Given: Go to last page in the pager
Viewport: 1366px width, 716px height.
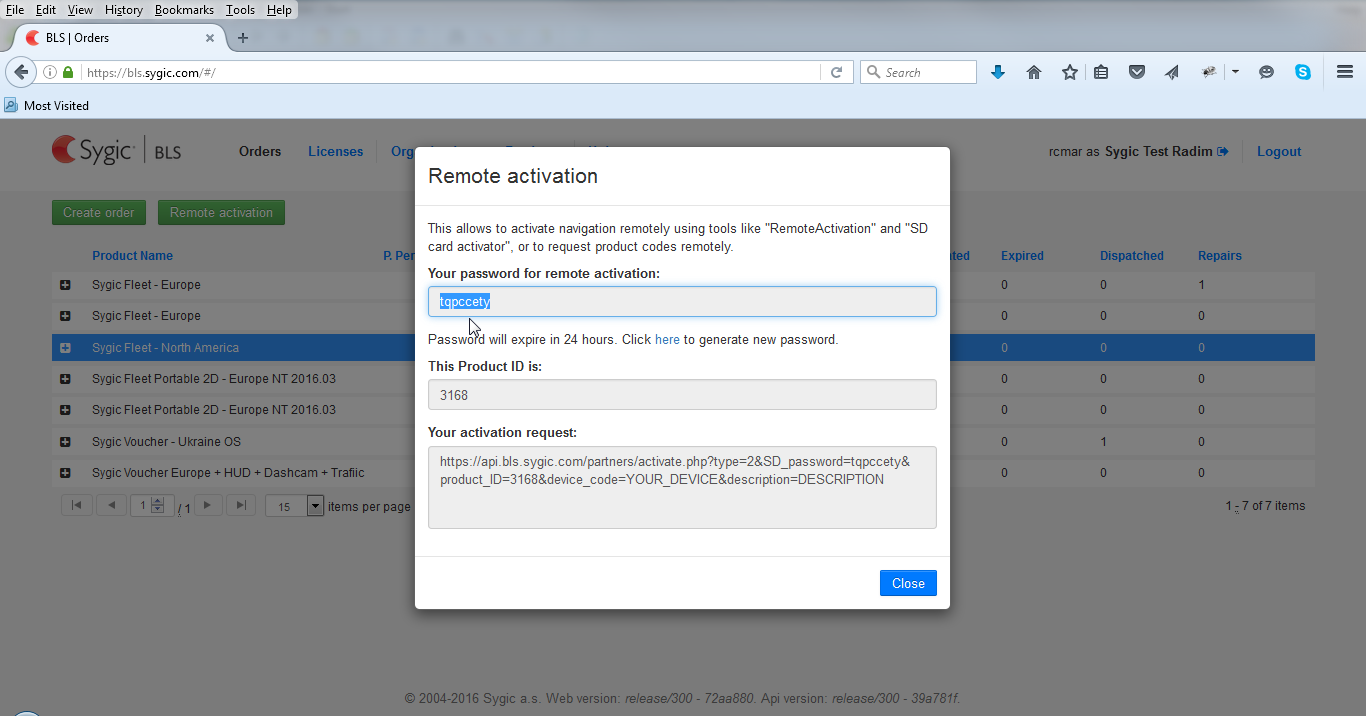Looking at the screenshot, I should (240, 505).
